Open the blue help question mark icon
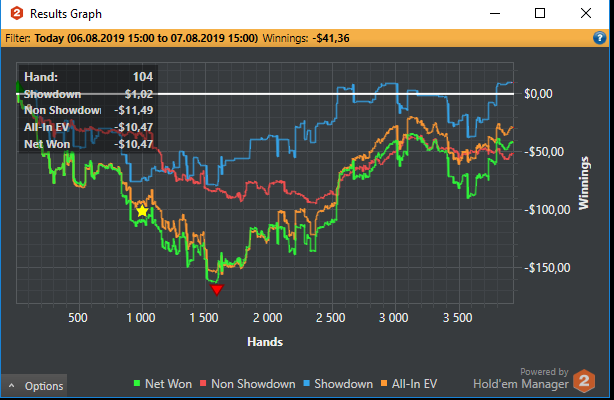Screen dimensions: 614x400 [600, 38]
